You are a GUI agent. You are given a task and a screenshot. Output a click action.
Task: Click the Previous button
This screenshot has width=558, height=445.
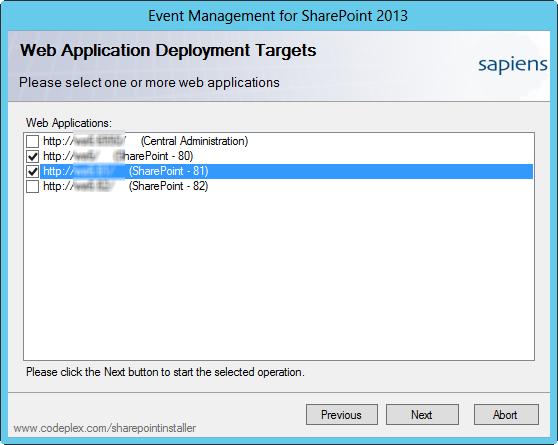(x=342, y=414)
